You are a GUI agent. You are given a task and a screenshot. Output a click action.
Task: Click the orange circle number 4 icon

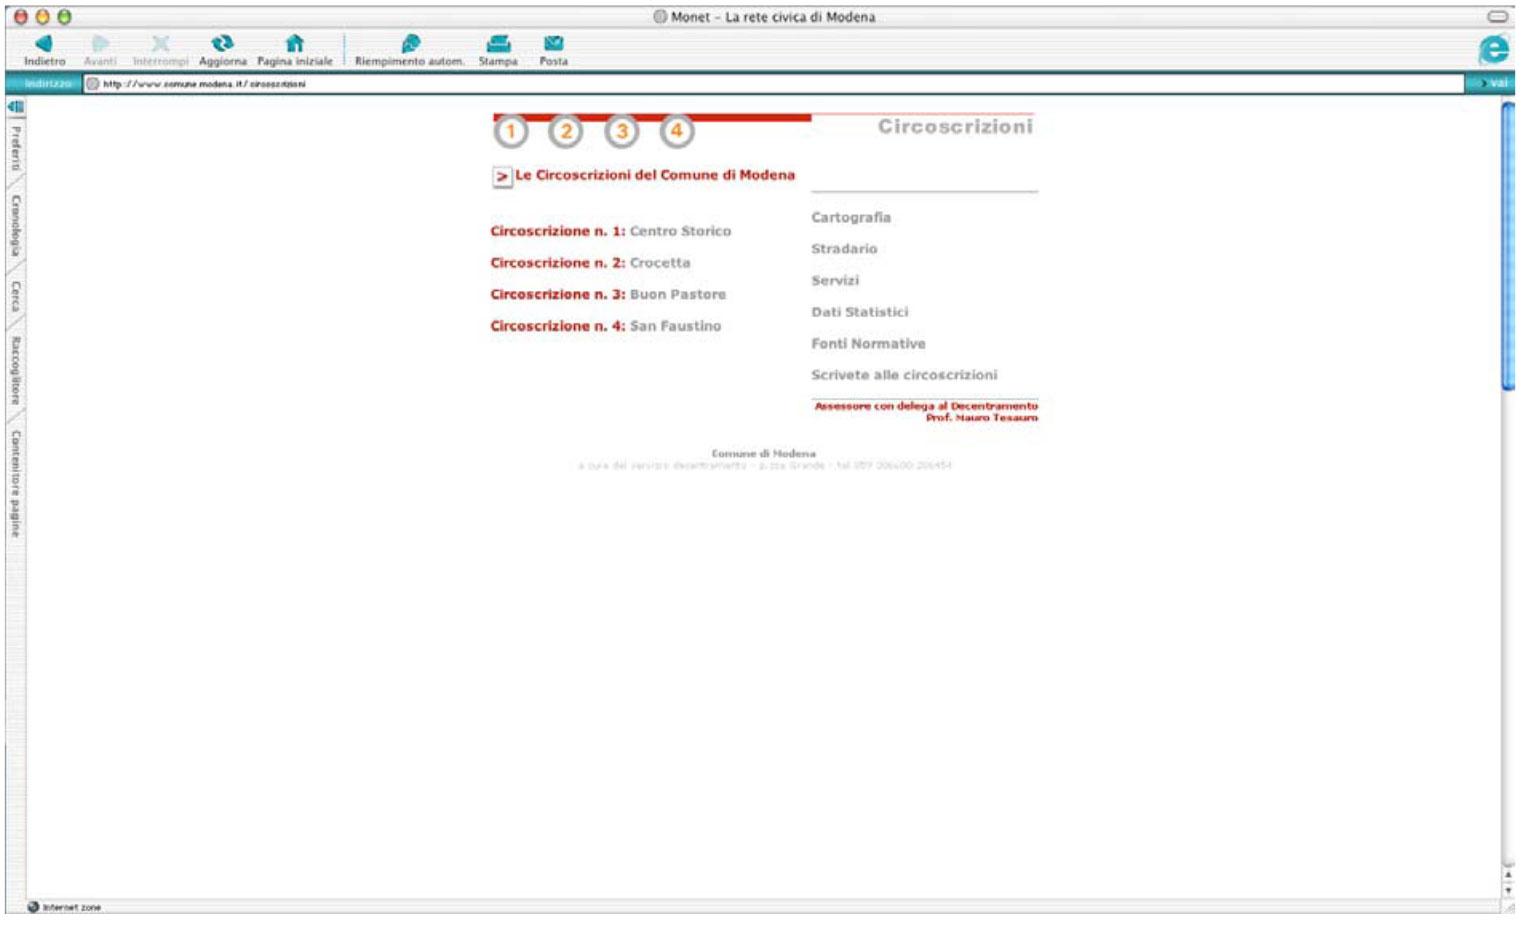pos(677,132)
